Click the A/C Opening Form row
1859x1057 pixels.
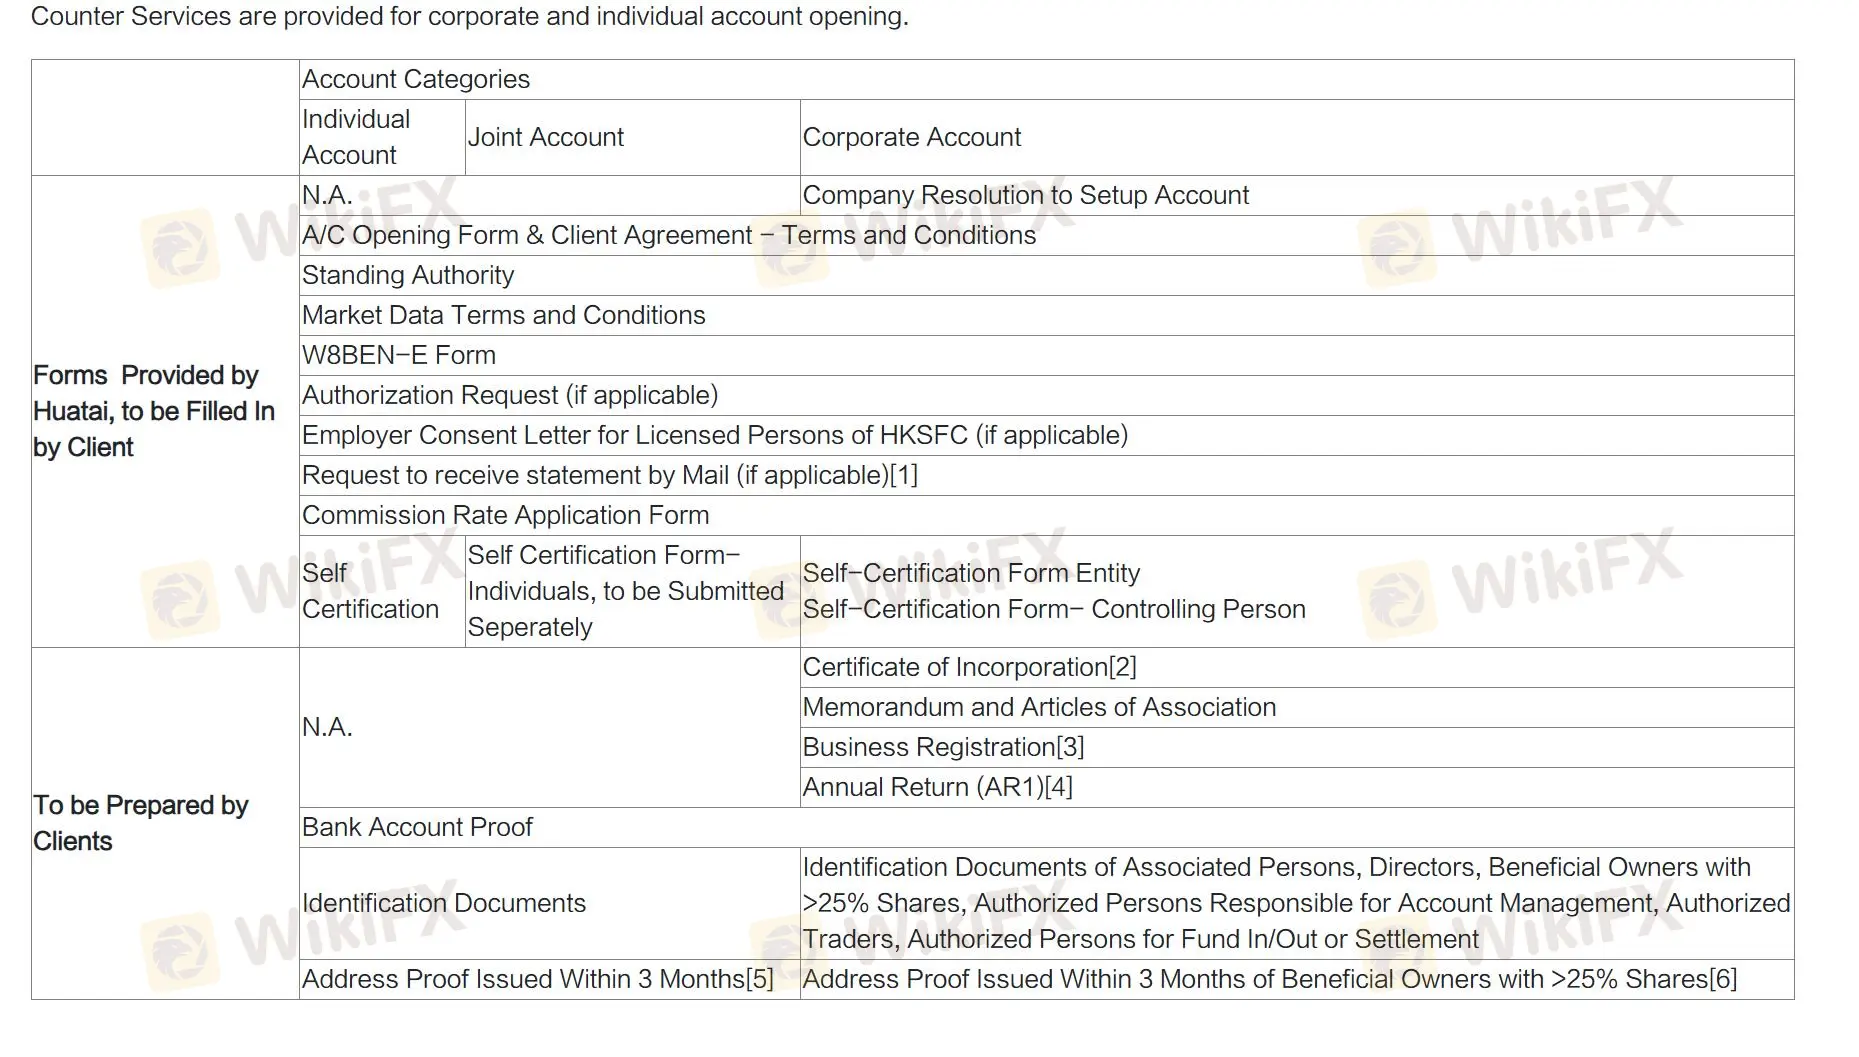tap(669, 236)
